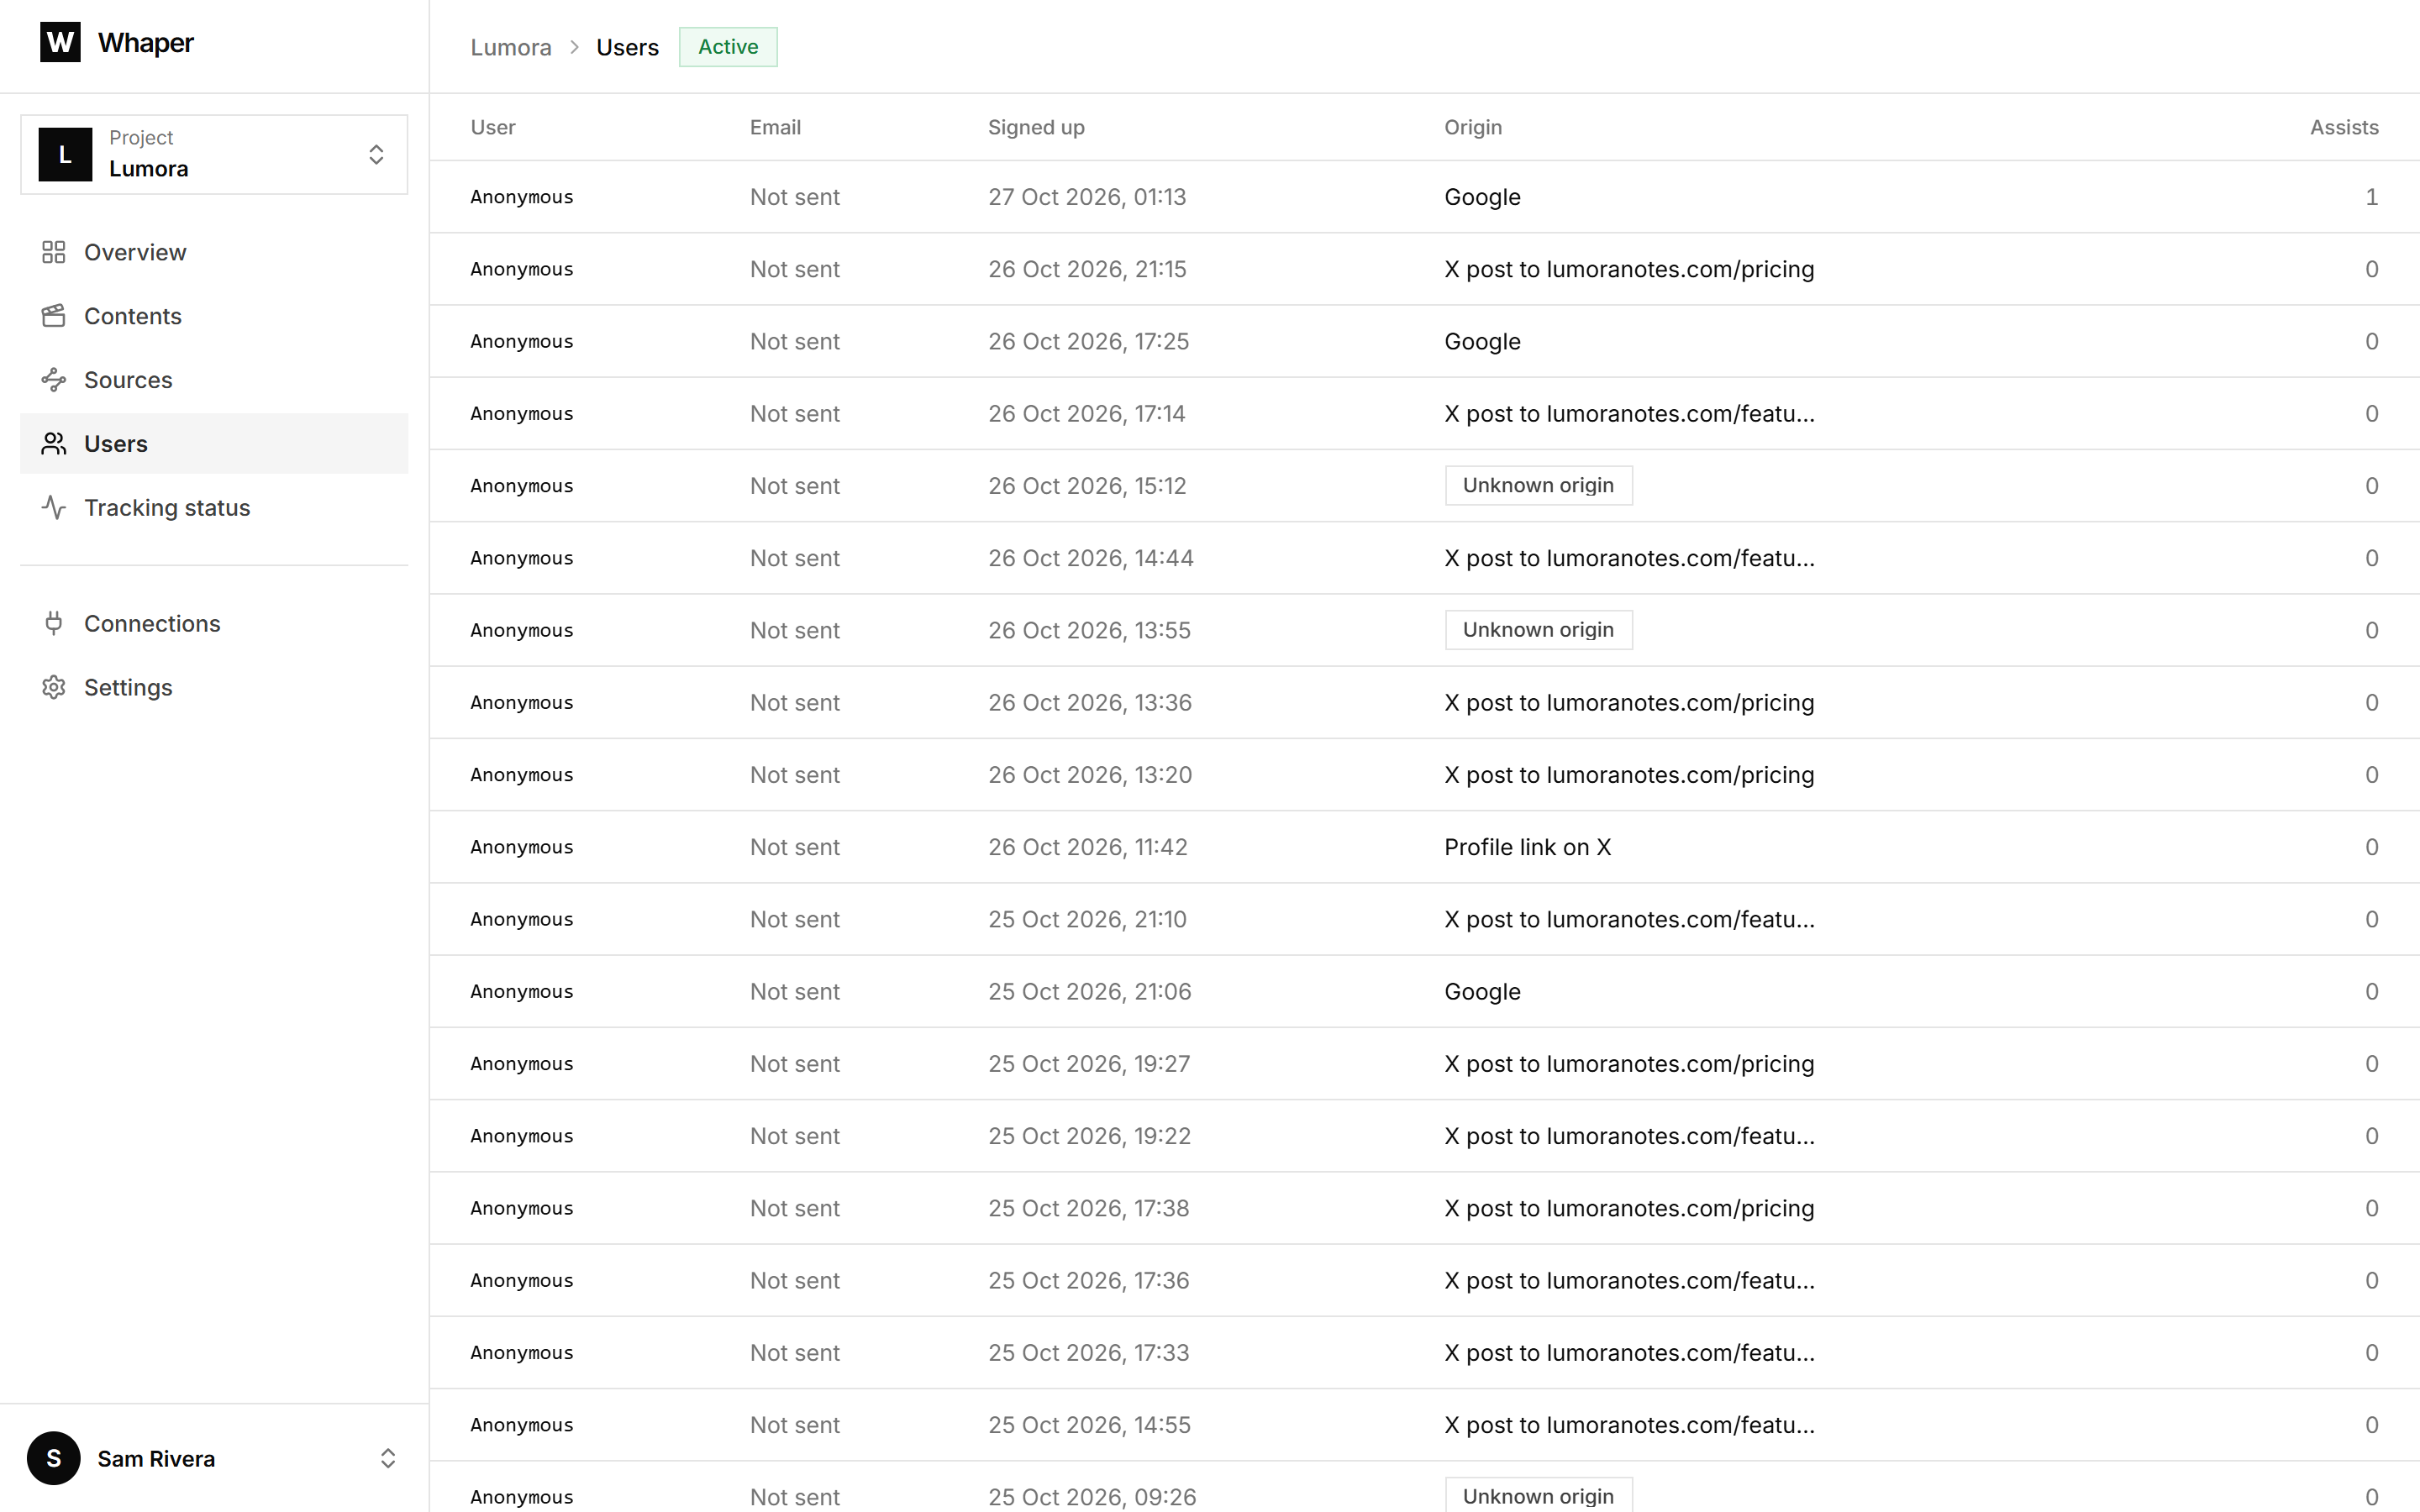
Task: Click Profile link on X origin
Action: (1527, 847)
